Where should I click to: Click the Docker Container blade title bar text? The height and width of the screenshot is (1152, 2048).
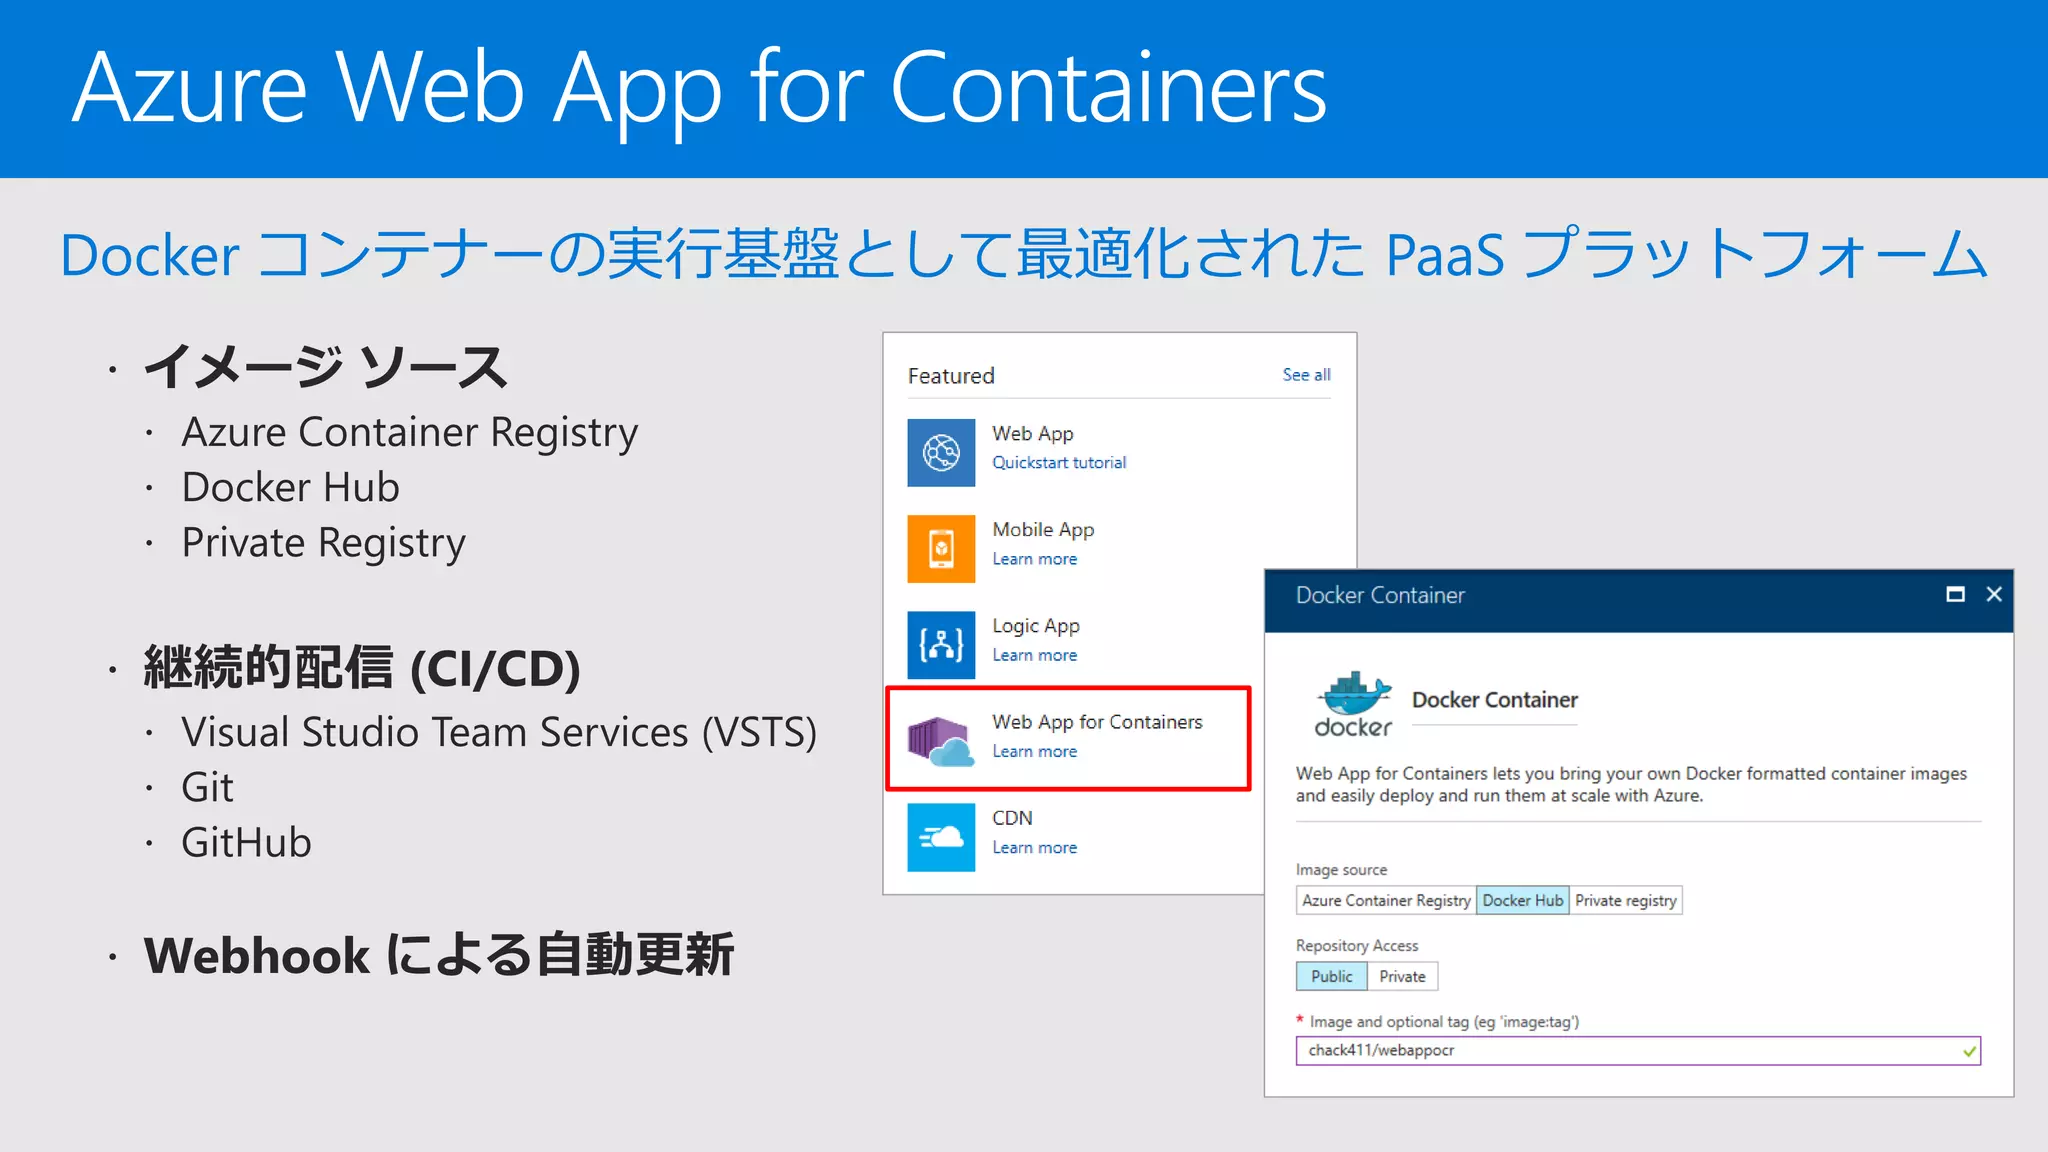(1380, 595)
